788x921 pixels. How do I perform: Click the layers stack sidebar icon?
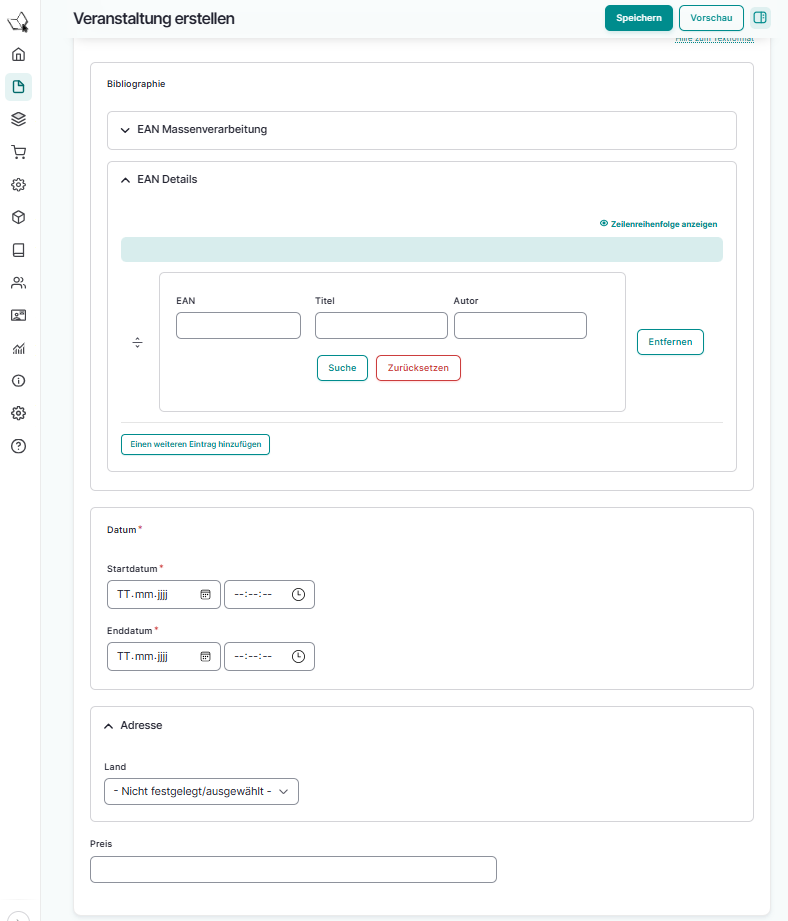pyautogui.click(x=18, y=120)
